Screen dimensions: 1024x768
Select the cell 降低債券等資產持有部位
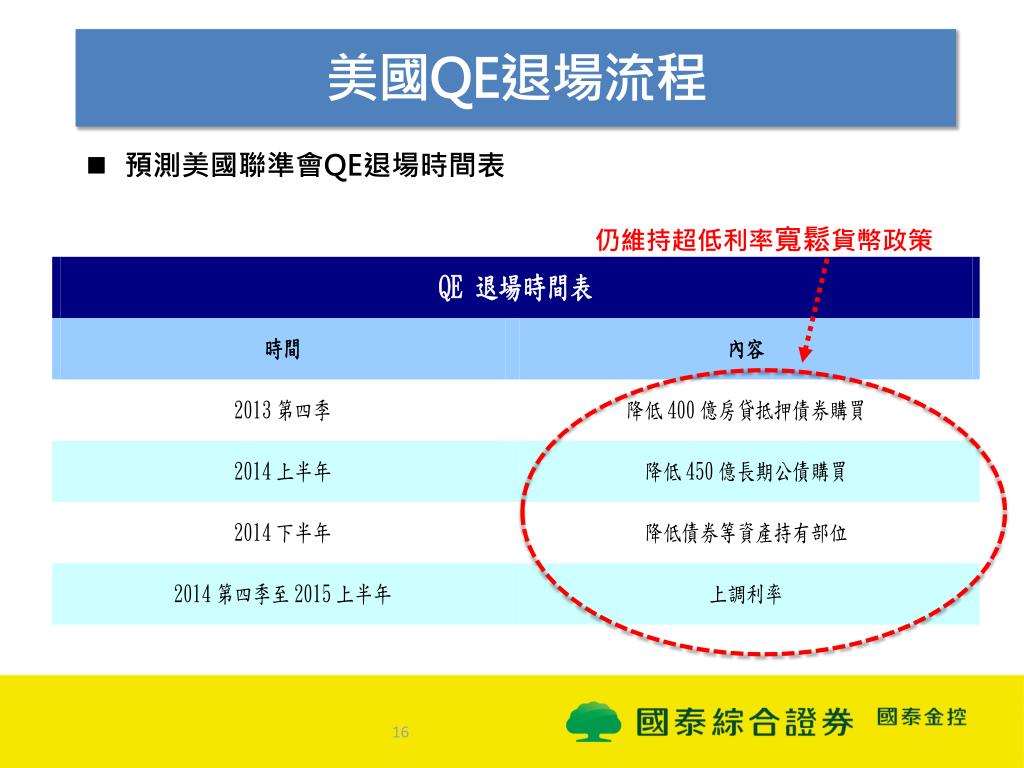coord(746,533)
